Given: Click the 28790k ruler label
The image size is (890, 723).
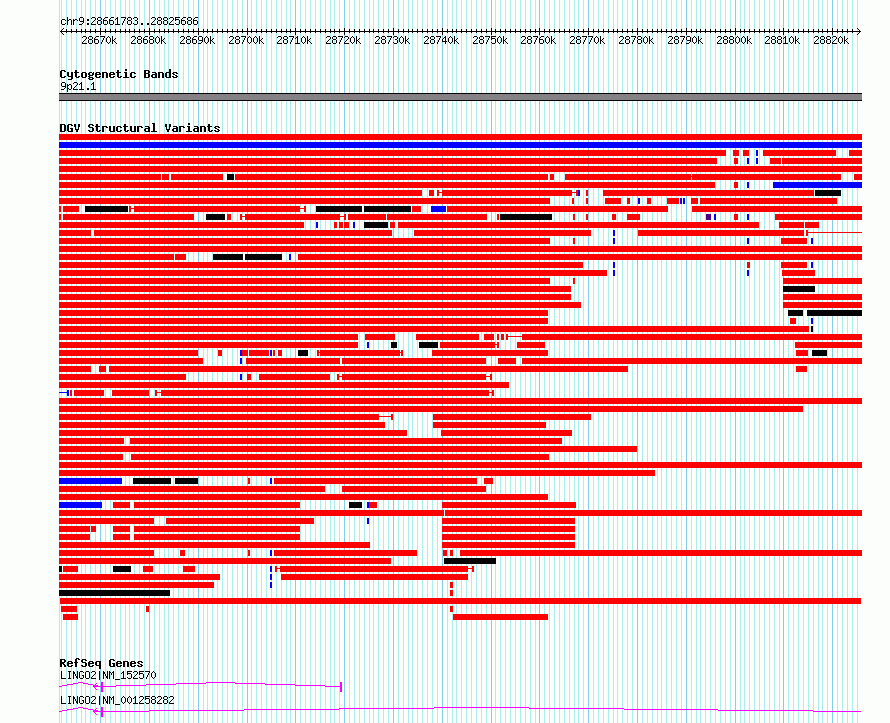Looking at the screenshot, I should [x=685, y=40].
